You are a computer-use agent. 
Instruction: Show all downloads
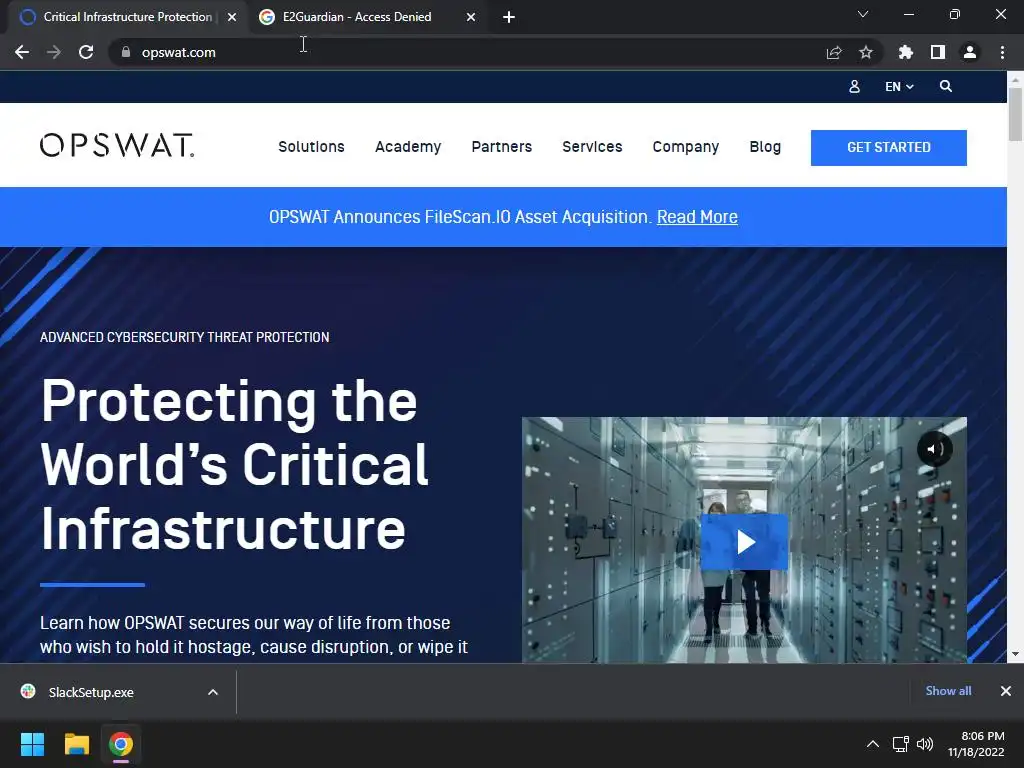948,691
